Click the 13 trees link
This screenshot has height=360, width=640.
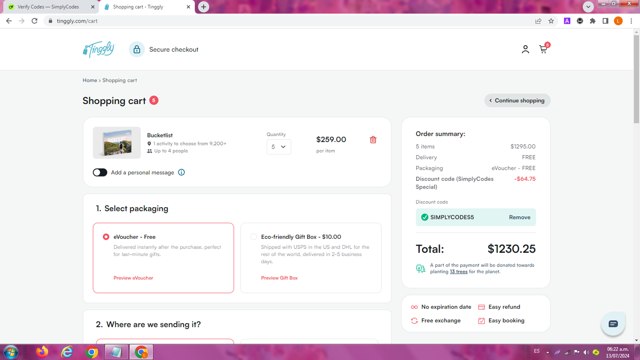(458, 271)
